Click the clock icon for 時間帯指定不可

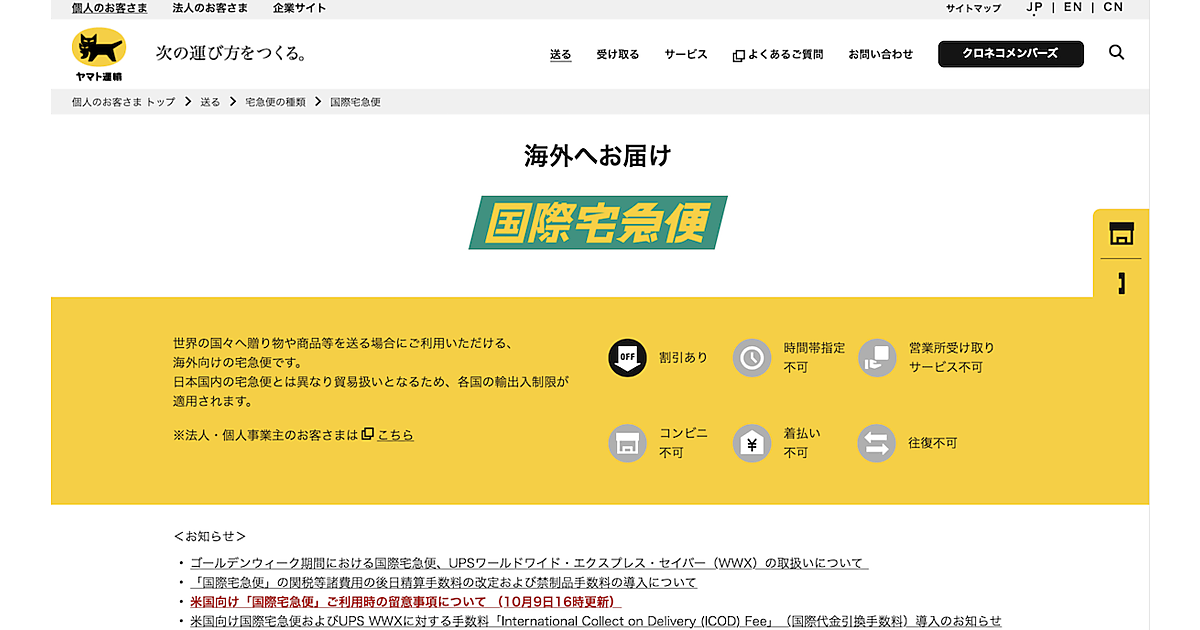[751, 357]
